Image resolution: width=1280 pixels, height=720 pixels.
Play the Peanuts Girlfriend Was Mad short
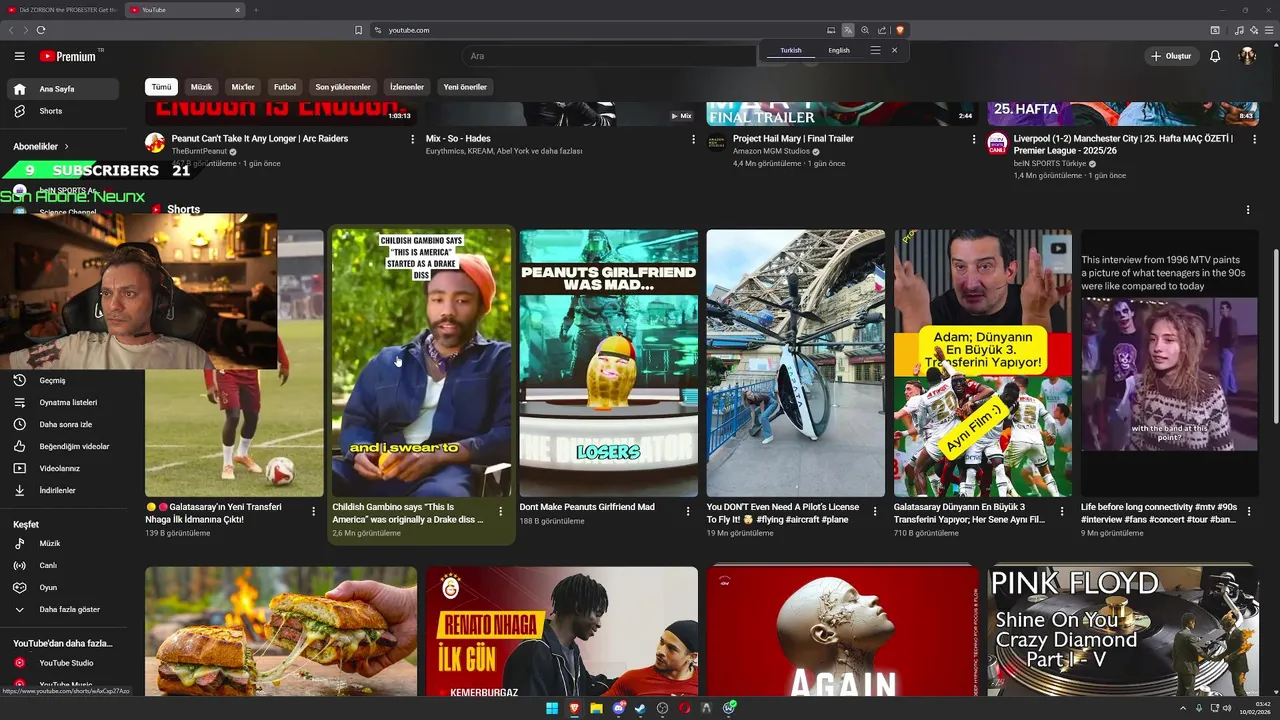click(608, 363)
